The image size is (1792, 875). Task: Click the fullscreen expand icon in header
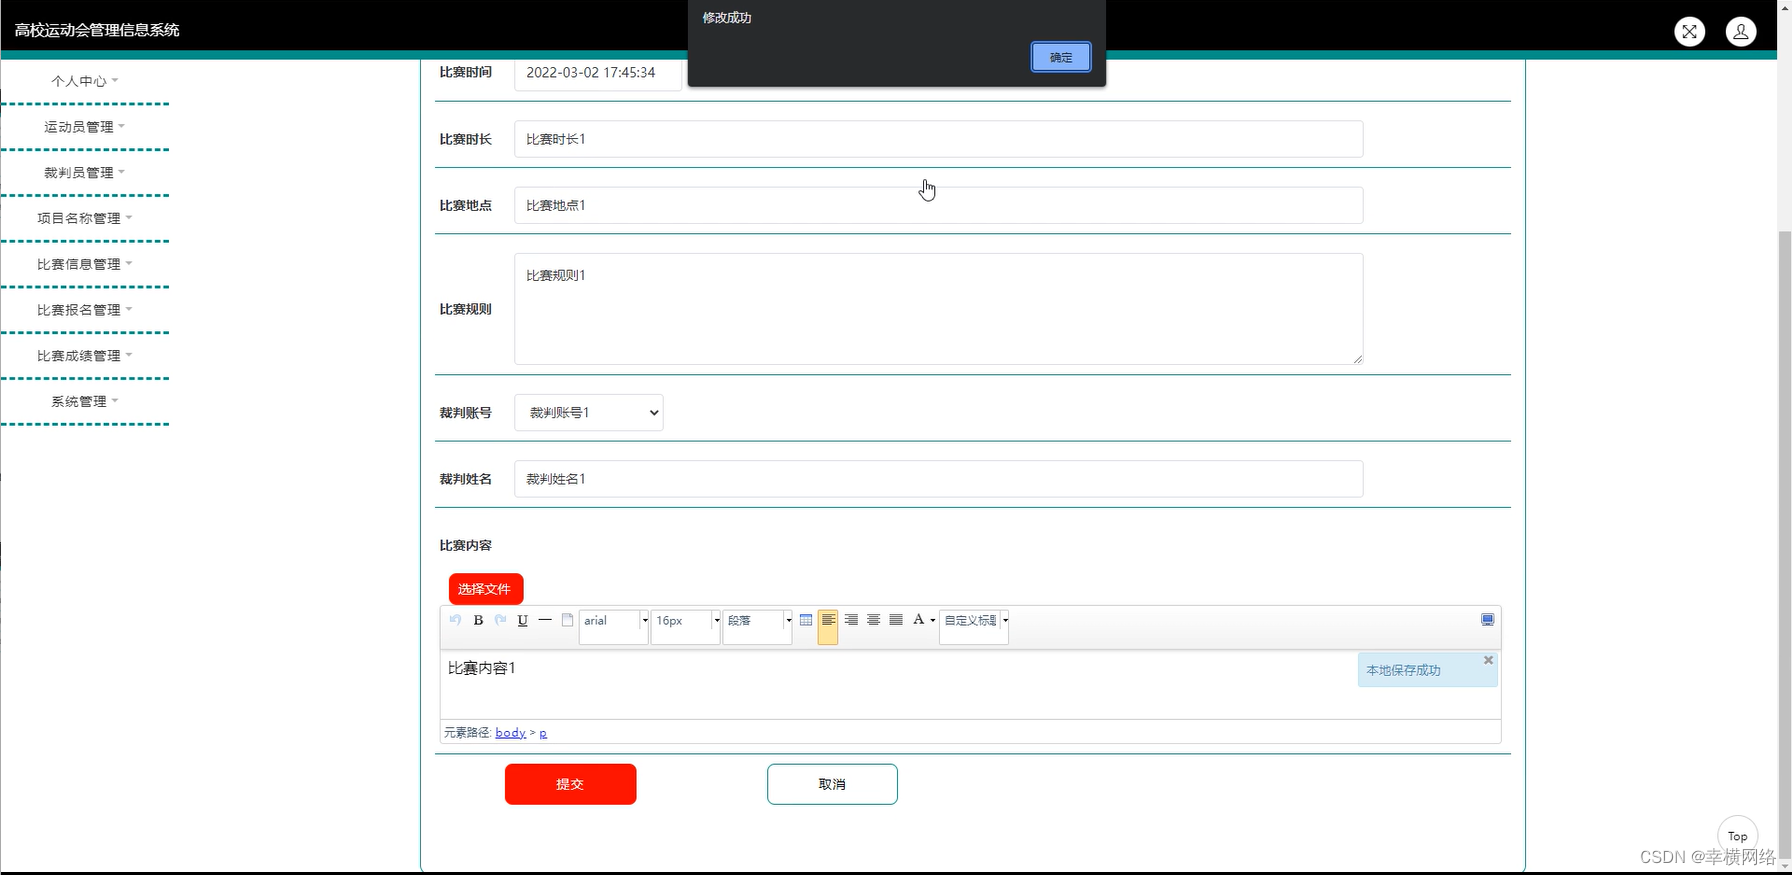point(1689,31)
